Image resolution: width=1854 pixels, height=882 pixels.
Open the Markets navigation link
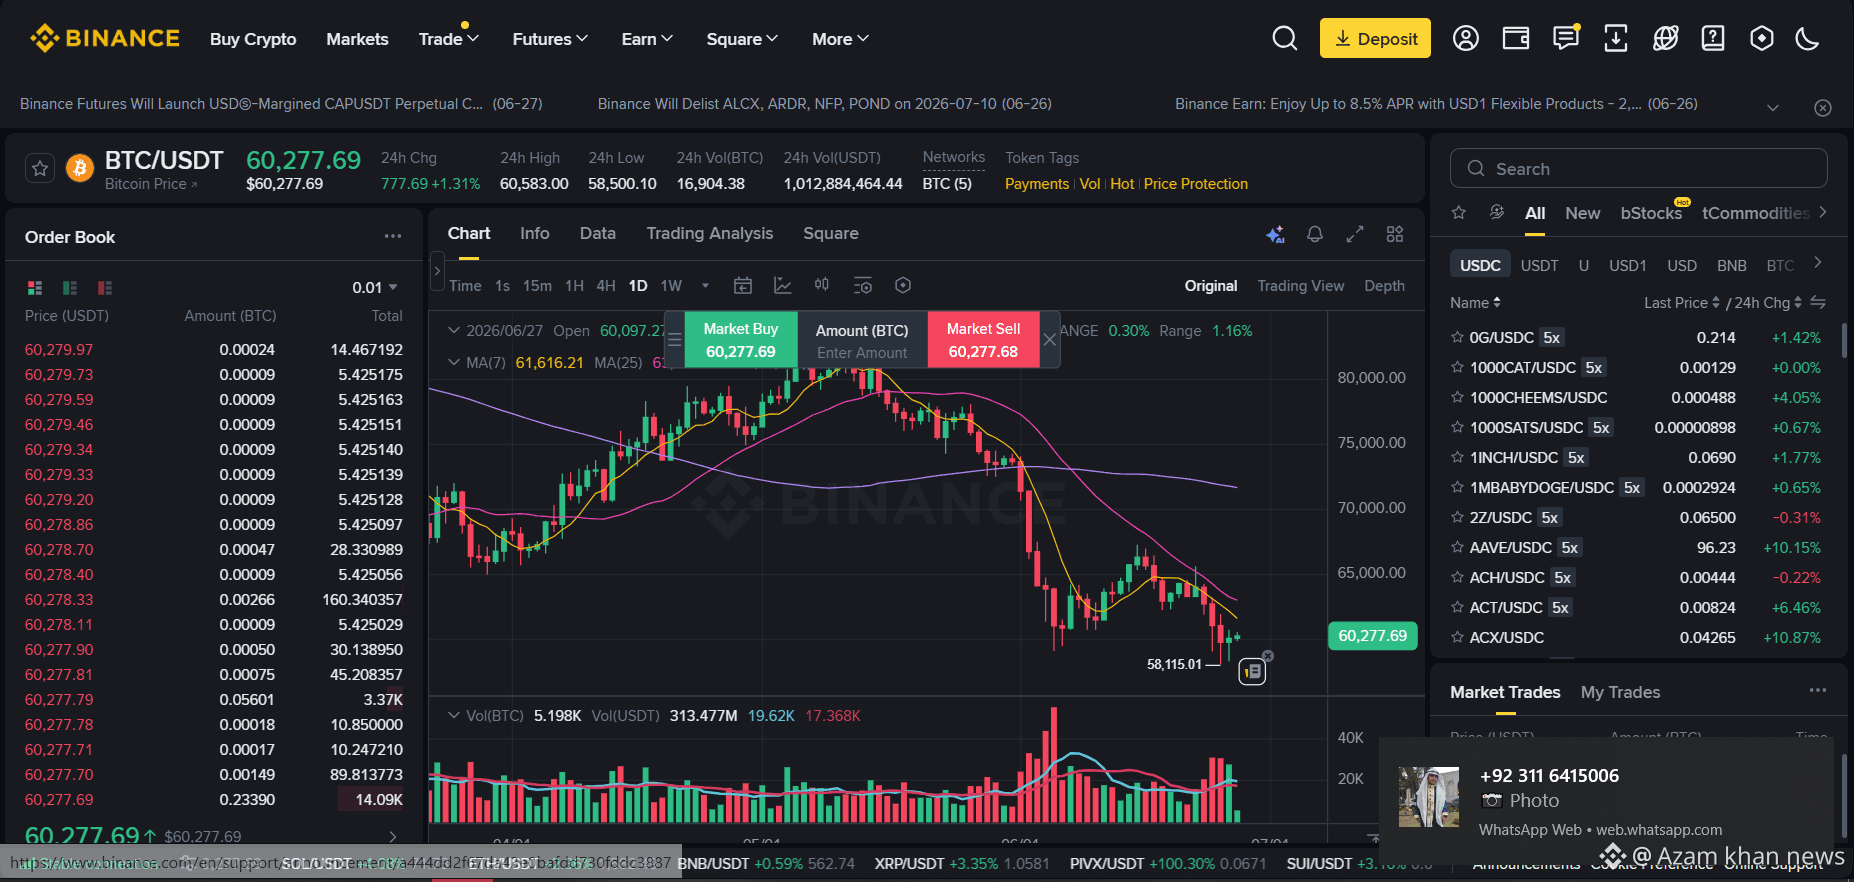point(357,39)
